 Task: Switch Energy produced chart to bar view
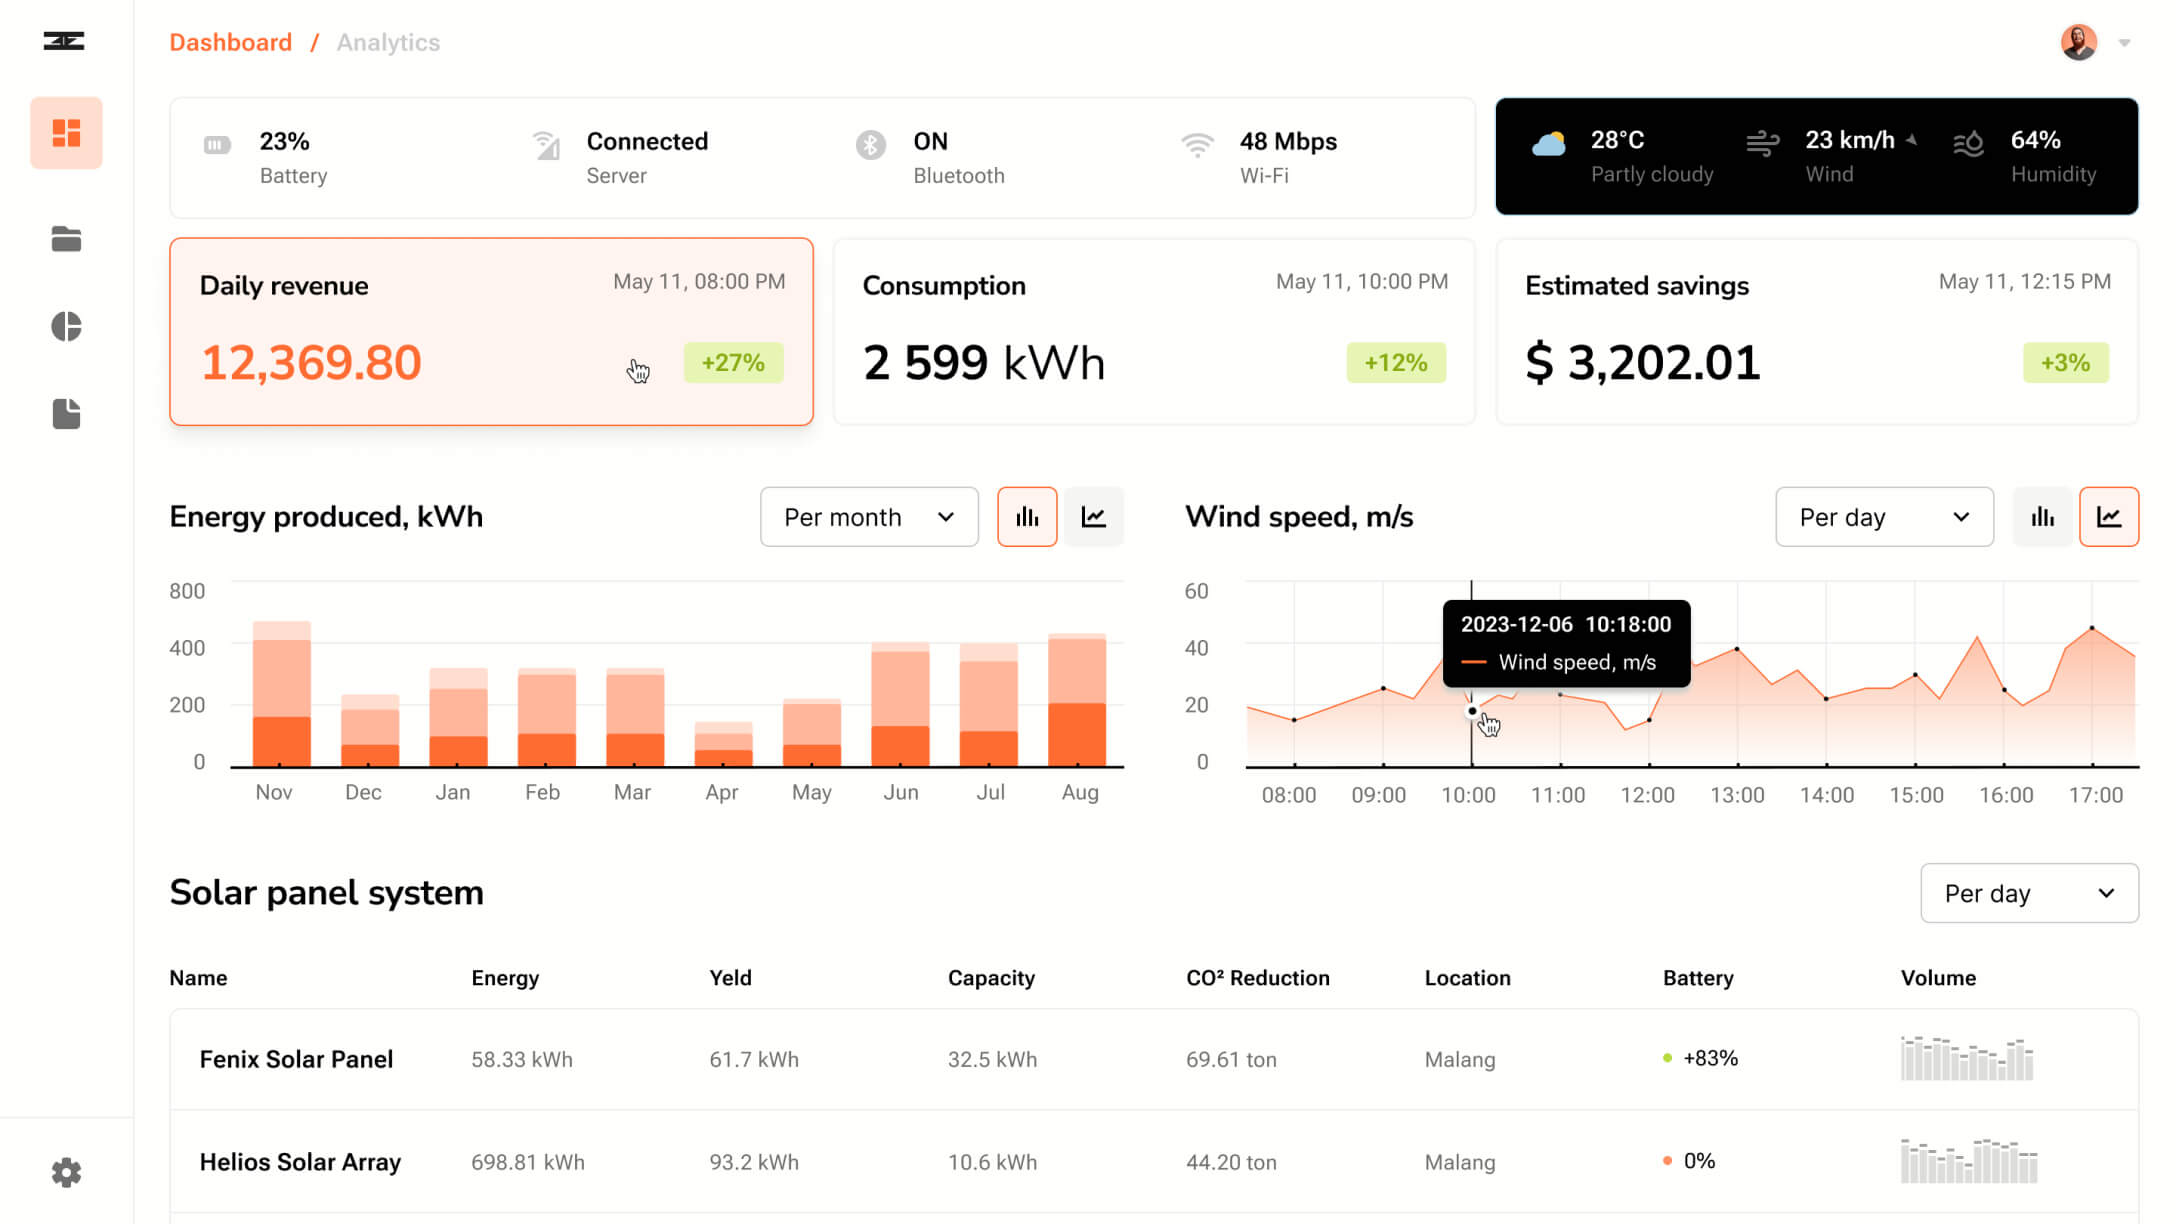click(1027, 517)
